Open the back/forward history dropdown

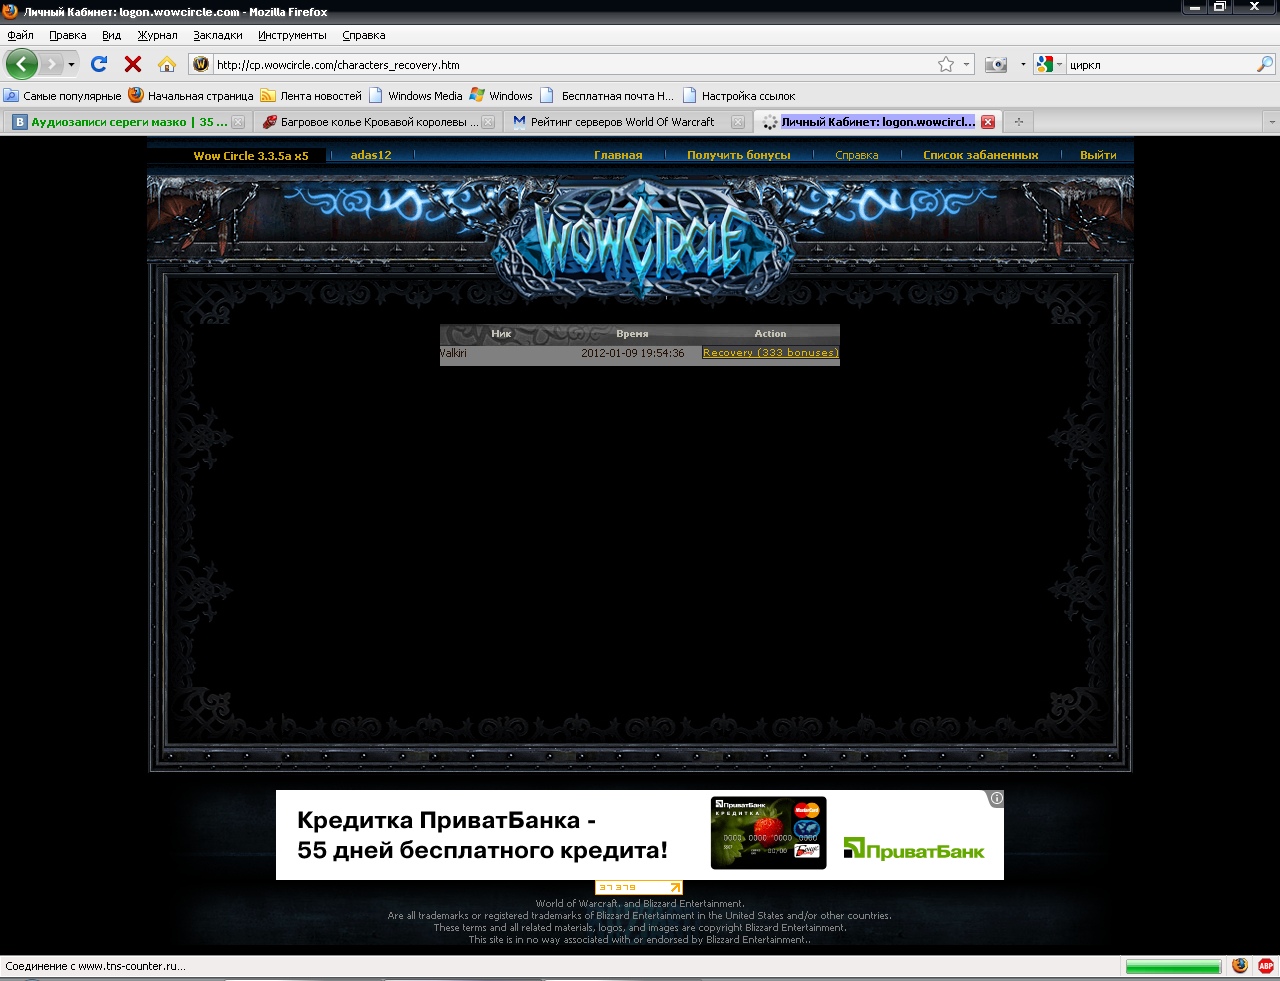pos(71,64)
